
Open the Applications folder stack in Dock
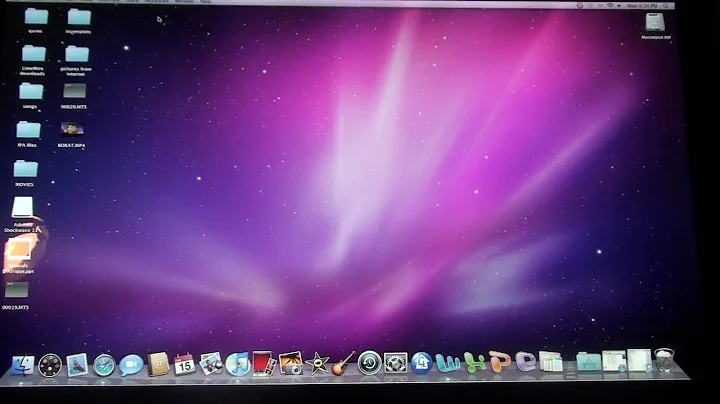click(x=589, y=361)
